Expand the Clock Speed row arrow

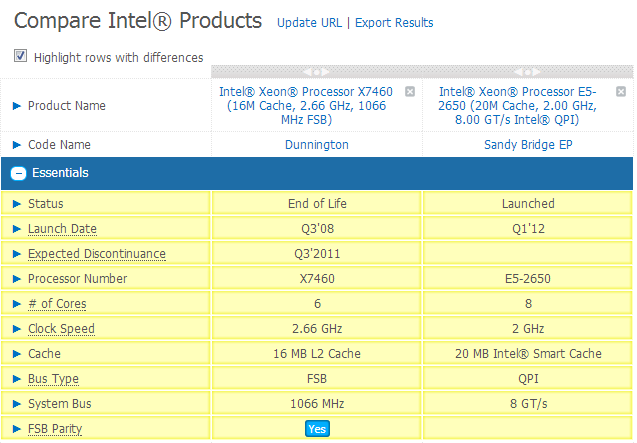17,329
